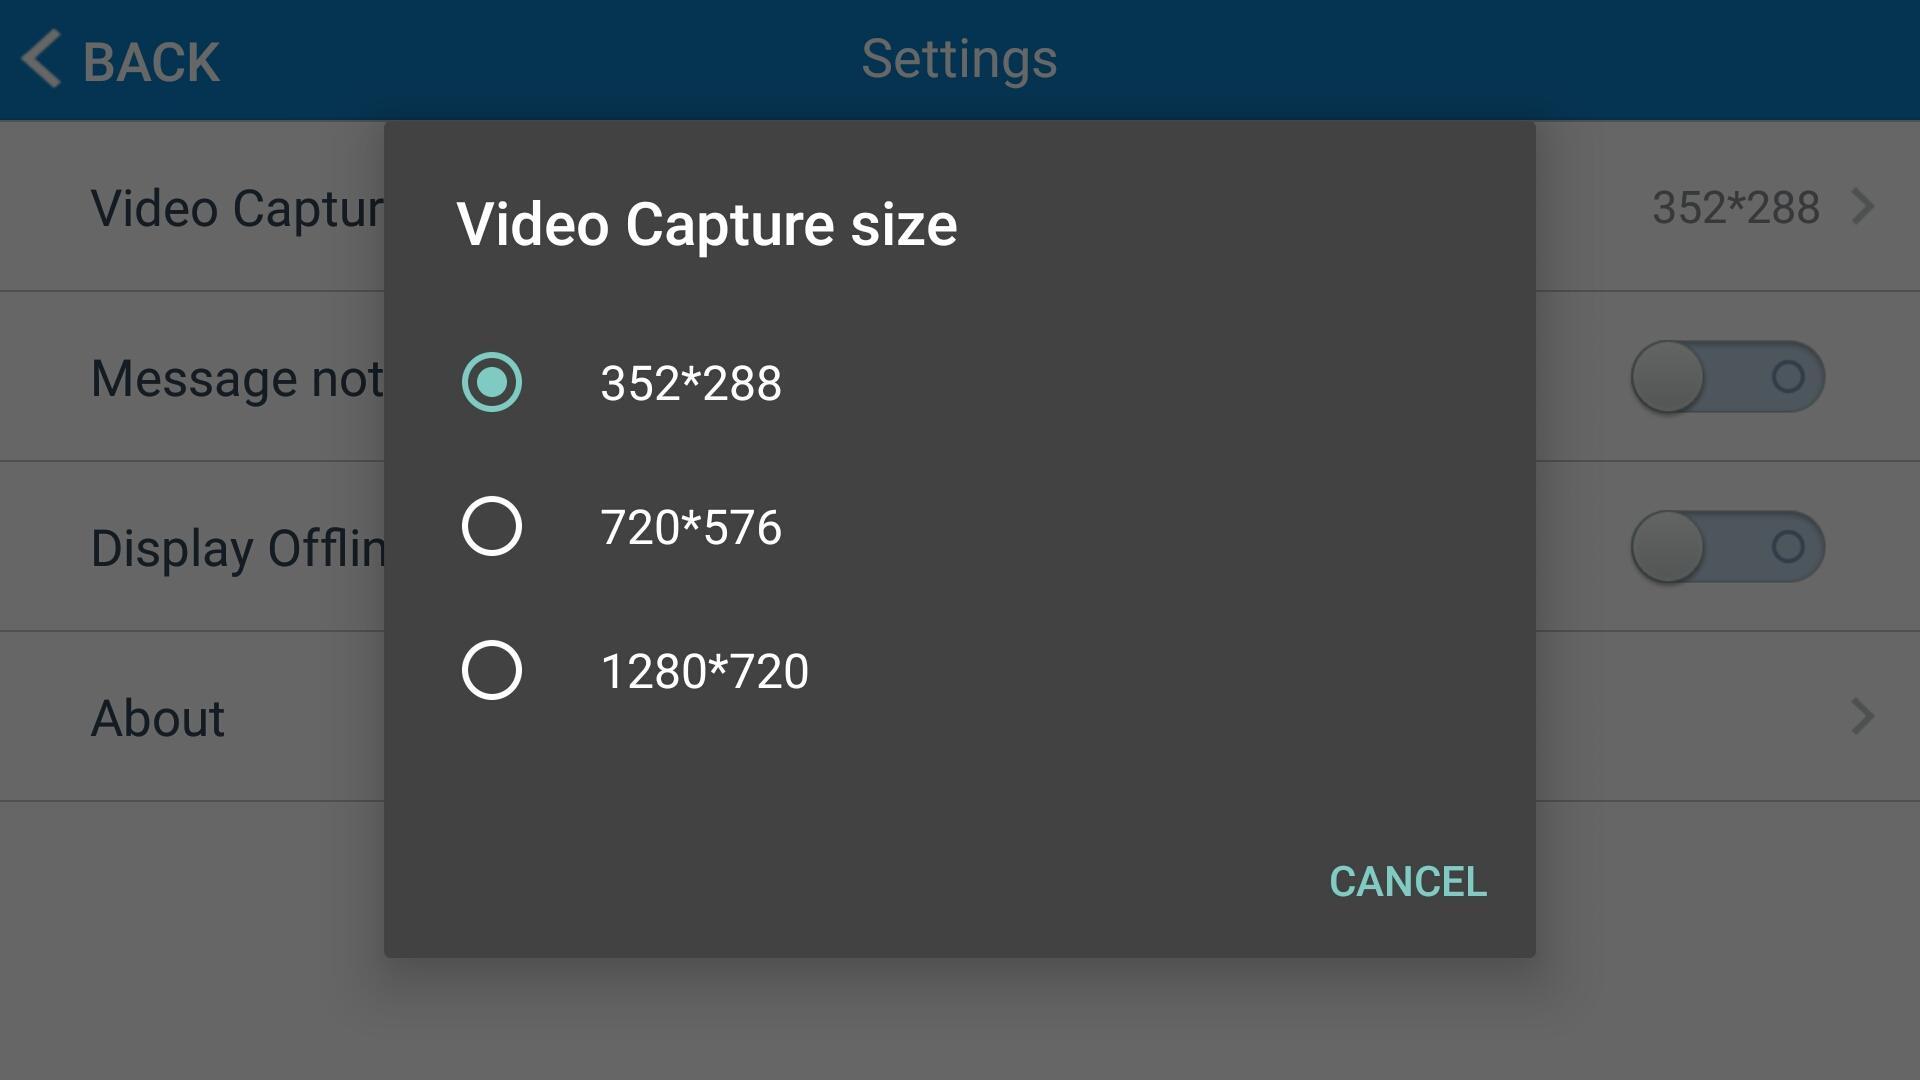This screenshot has width=1920, height=1080.
Task: Click the Settings title in header
Action: coord(960,60)
